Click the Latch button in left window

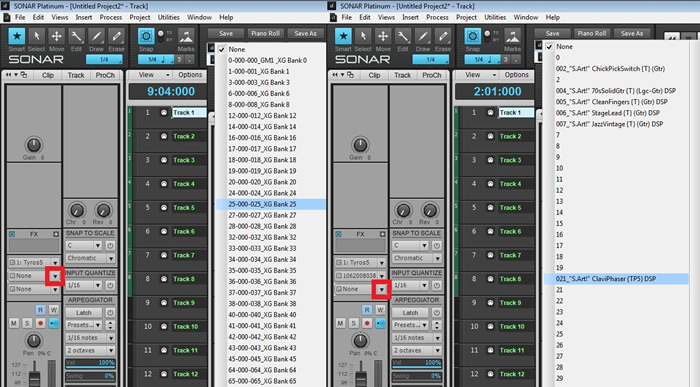point(84,312)
